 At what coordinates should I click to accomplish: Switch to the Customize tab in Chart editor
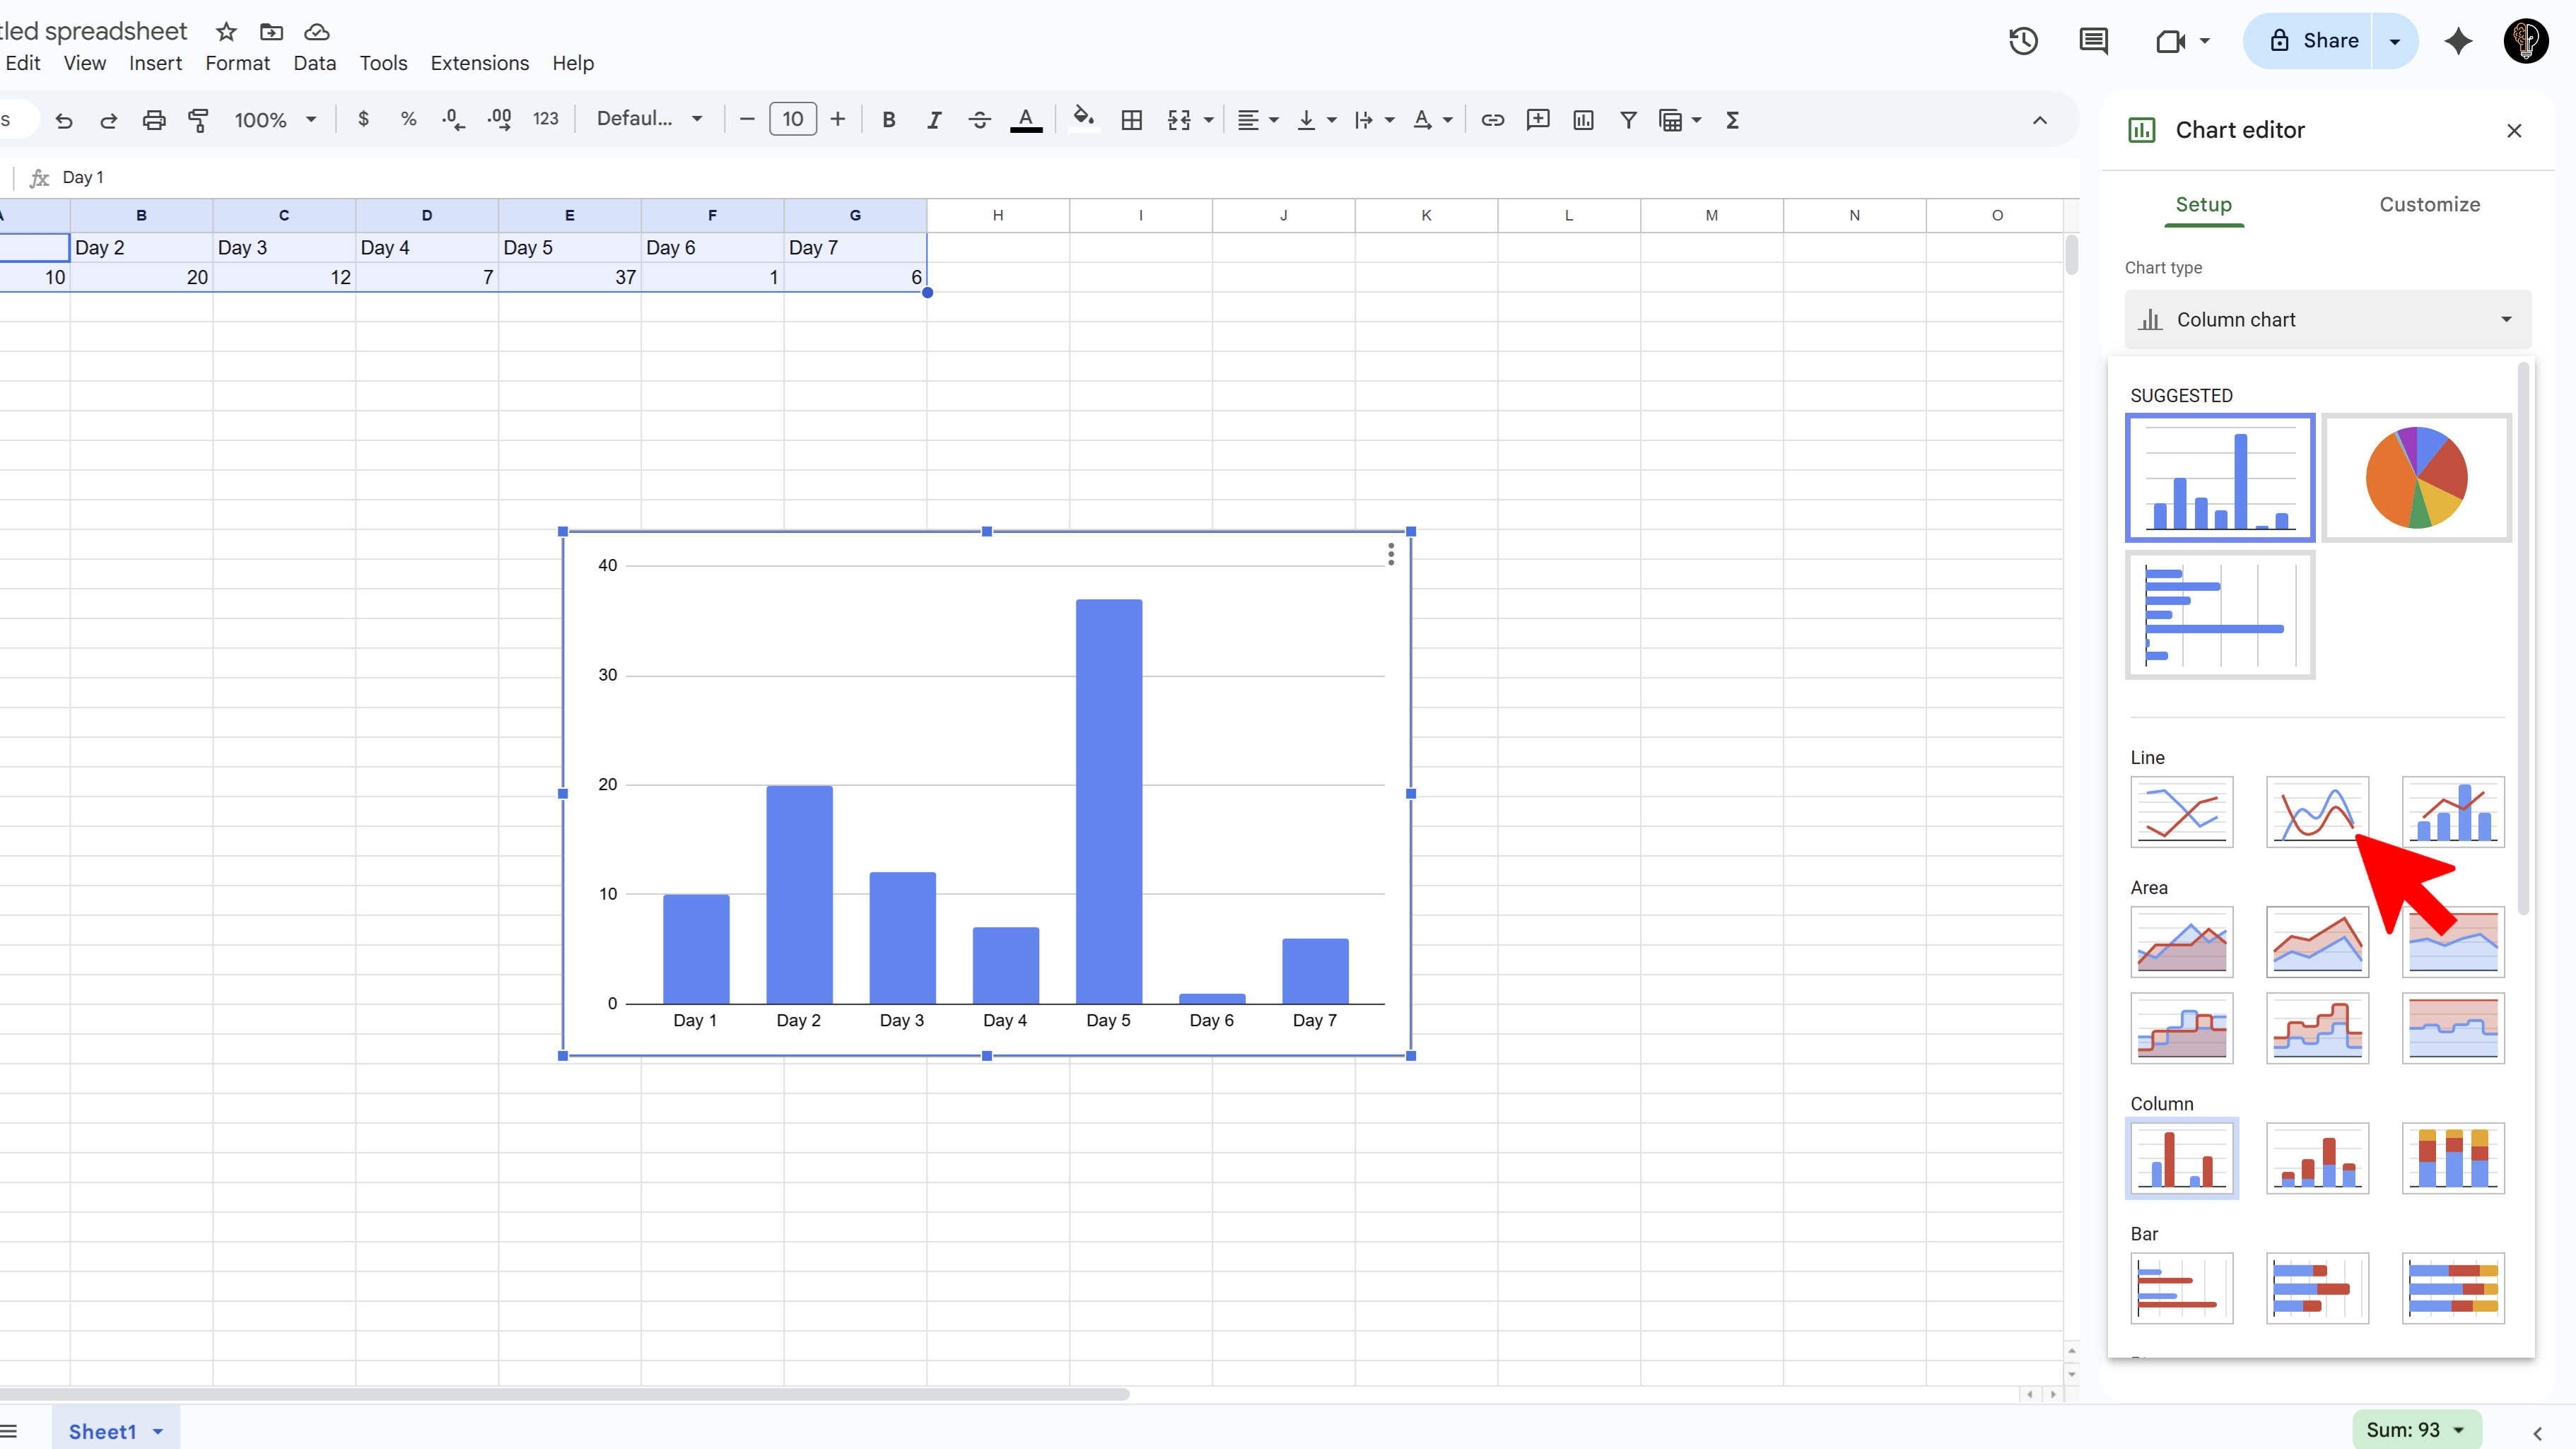point(2430,204)
